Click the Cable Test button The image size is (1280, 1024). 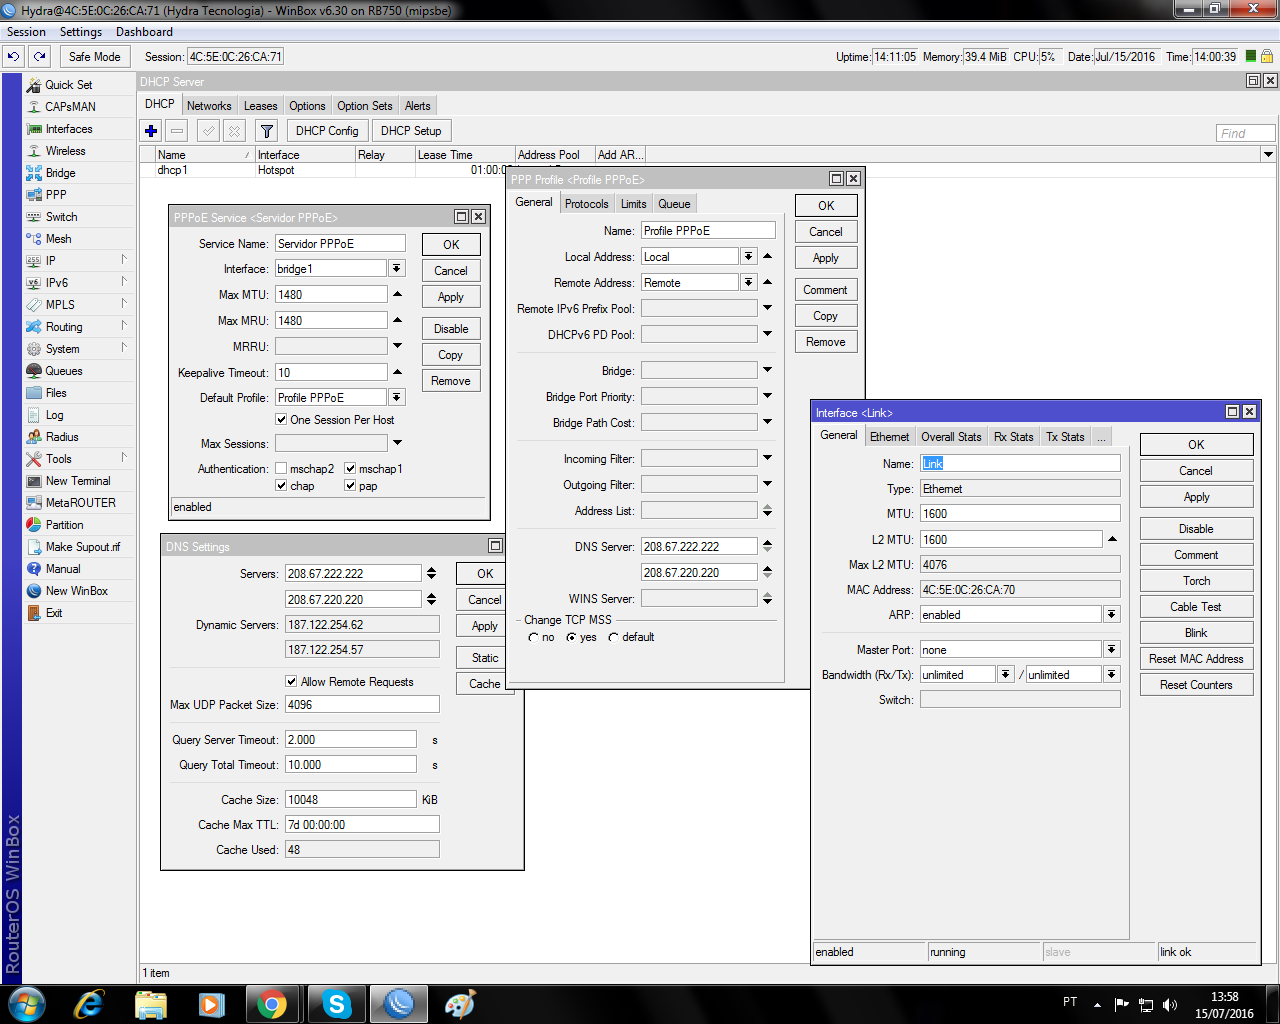pyautogui.click(x=1196, y=607)
